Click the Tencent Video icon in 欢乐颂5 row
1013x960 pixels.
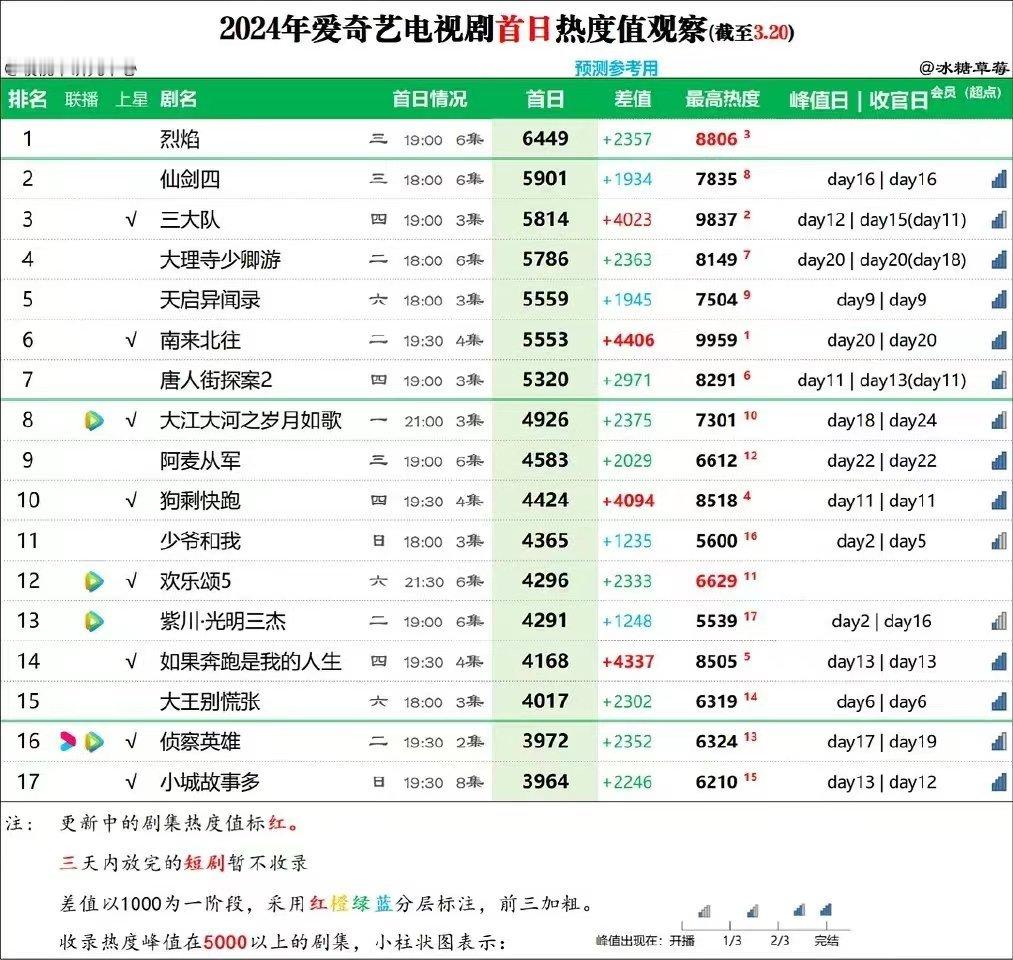94,581
